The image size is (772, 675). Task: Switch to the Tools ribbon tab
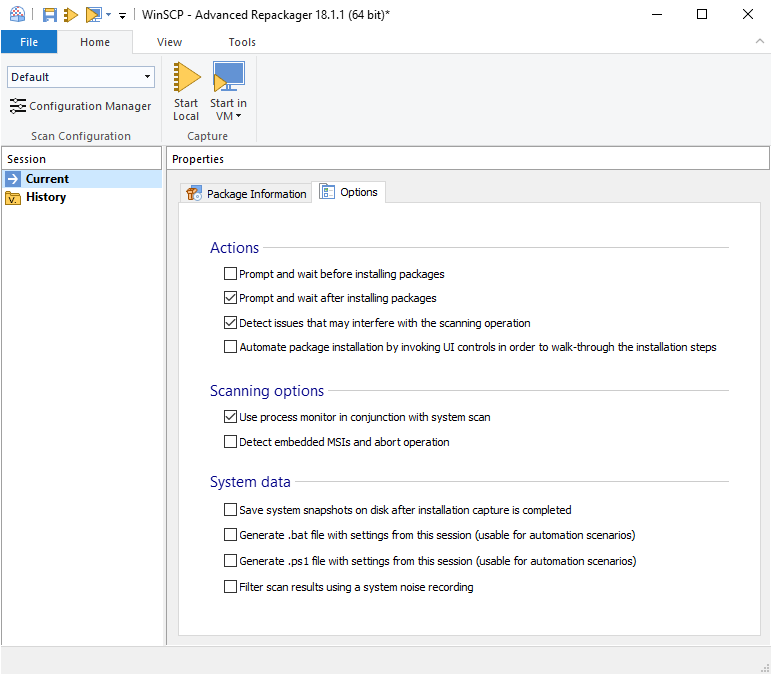(x=242, y=42)
